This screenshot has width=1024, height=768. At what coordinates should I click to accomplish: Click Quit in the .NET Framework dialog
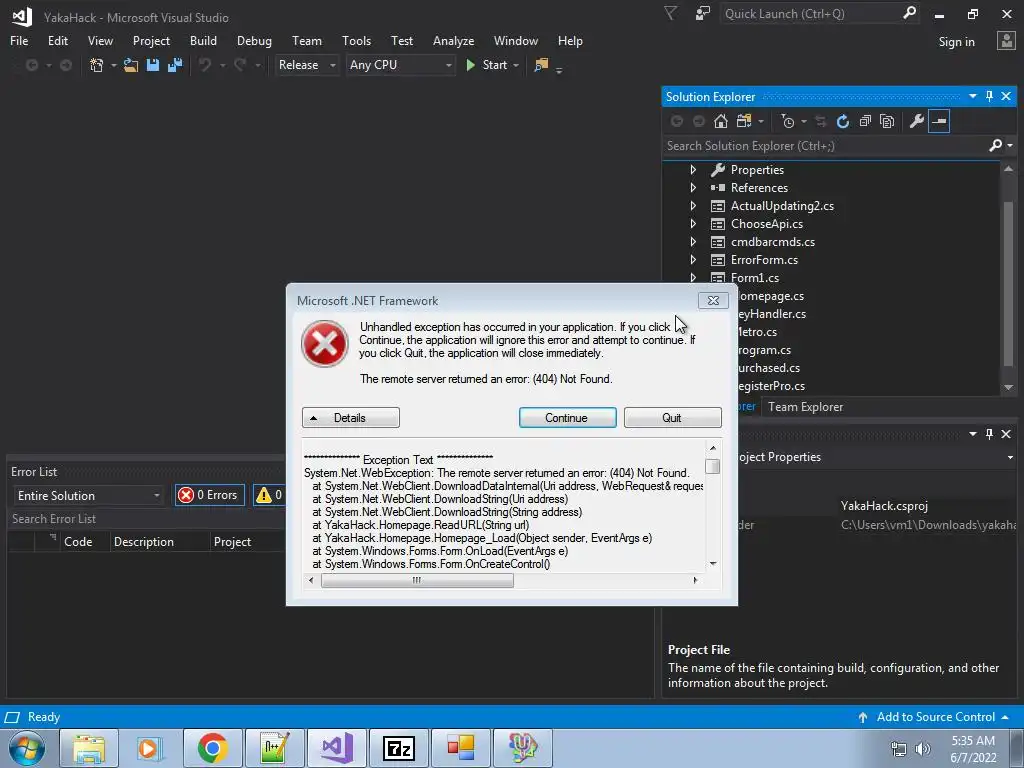tap(673, 417)
